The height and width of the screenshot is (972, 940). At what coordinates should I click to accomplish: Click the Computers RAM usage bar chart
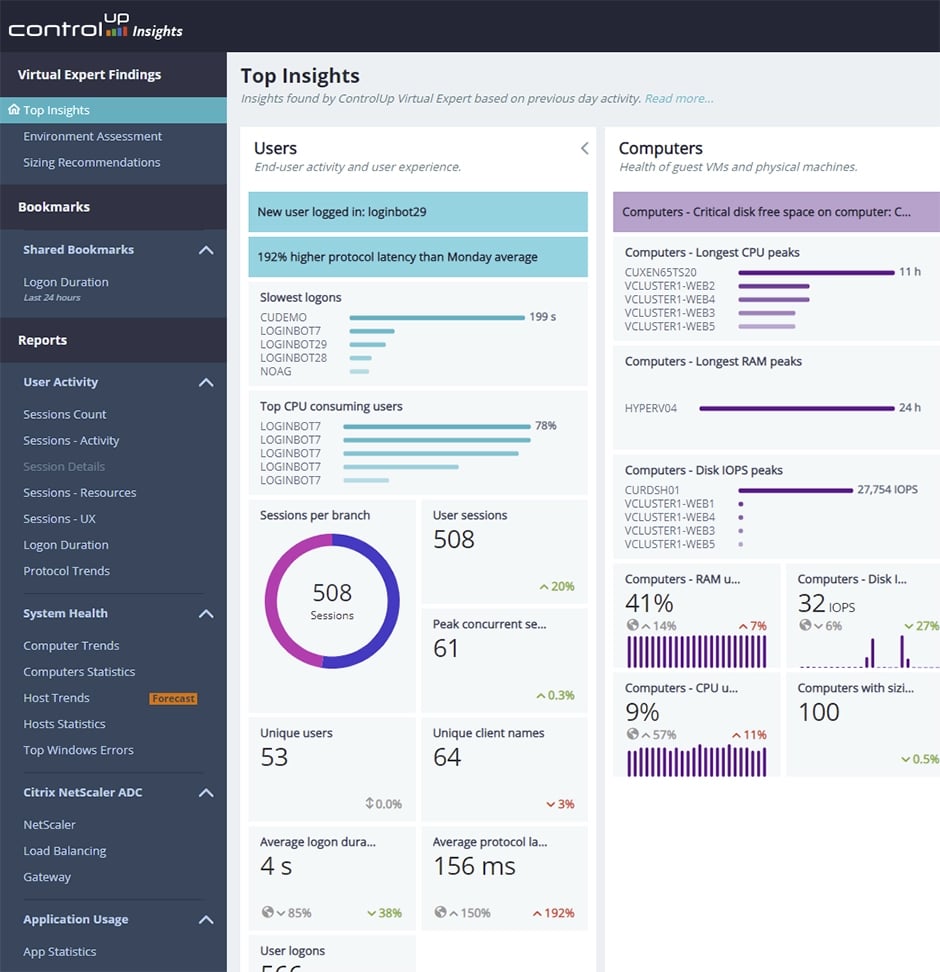(696, 652)
